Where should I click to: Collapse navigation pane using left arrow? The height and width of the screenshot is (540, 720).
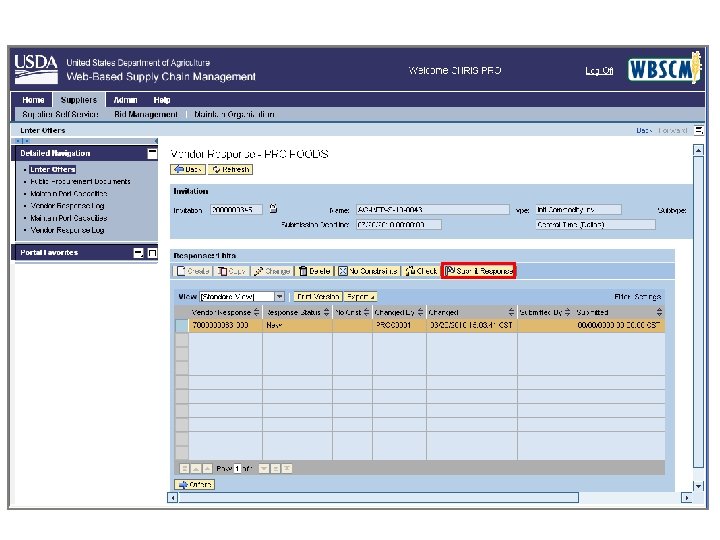(x=156, y=141)
